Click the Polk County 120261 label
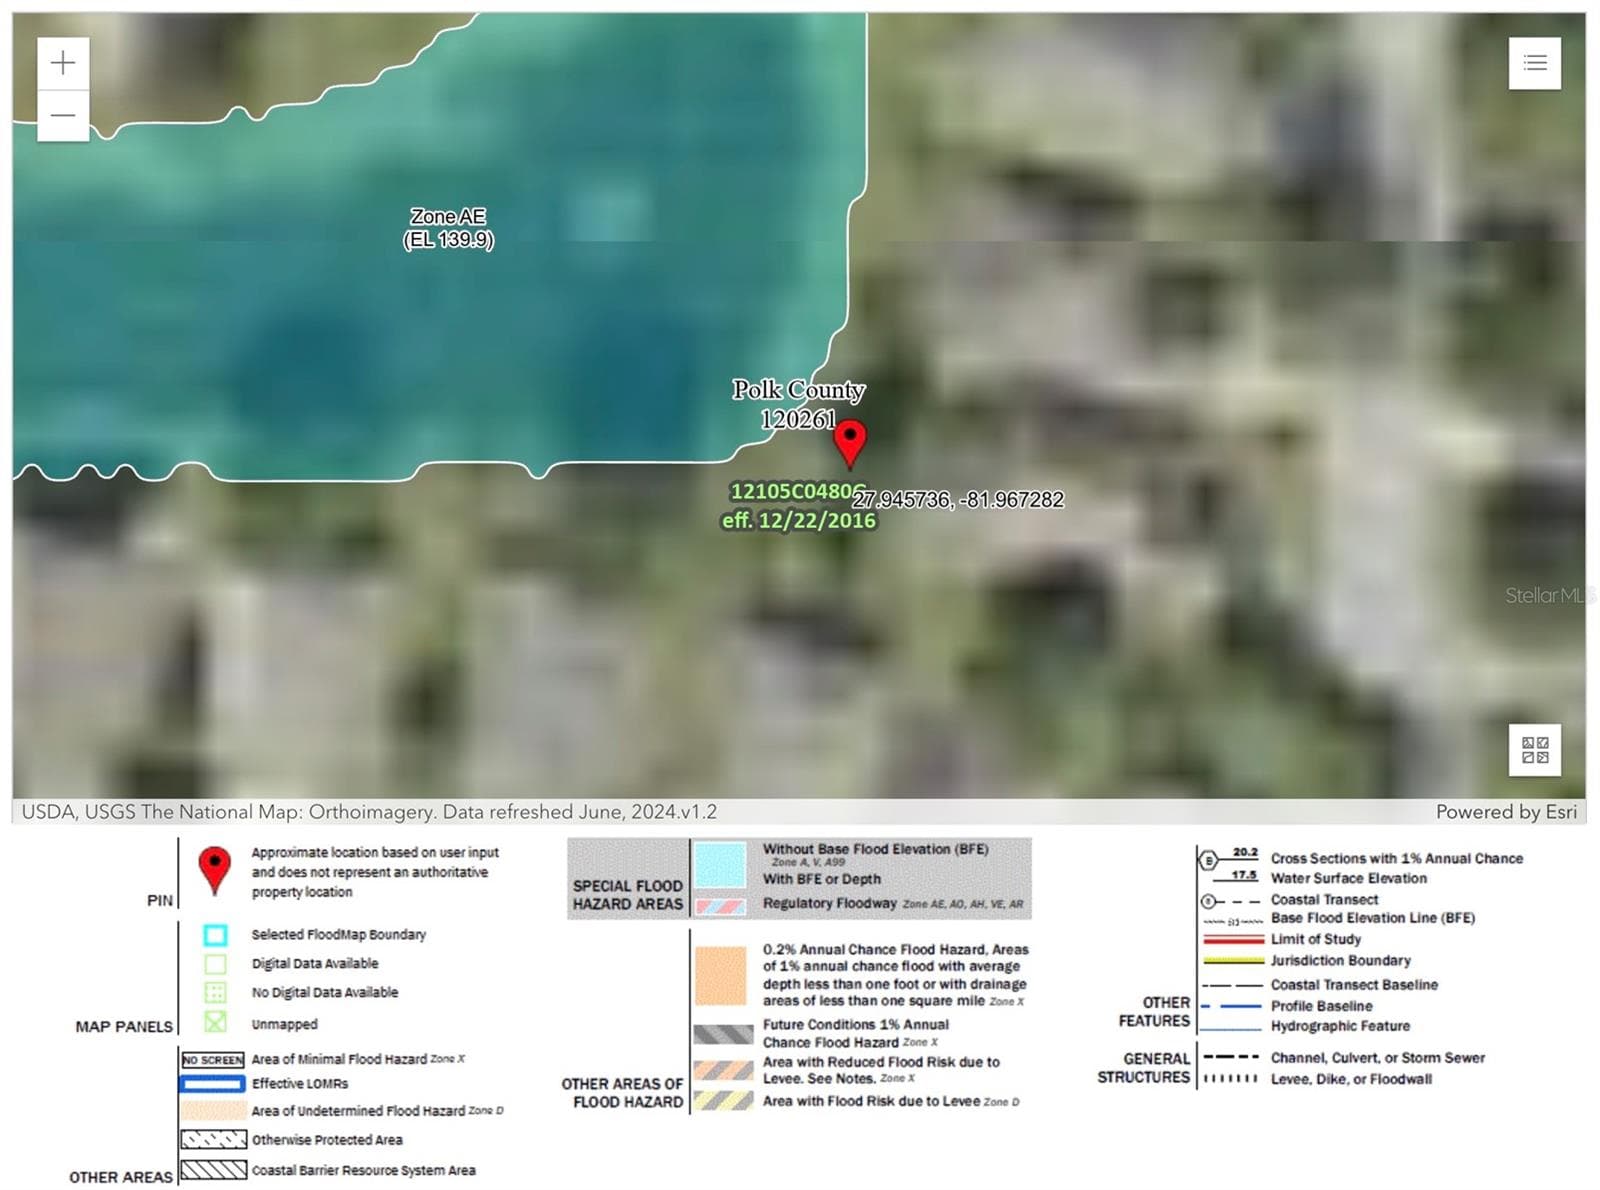Viewport: 1600px width, 1190px height. click(x=798, y=404)
